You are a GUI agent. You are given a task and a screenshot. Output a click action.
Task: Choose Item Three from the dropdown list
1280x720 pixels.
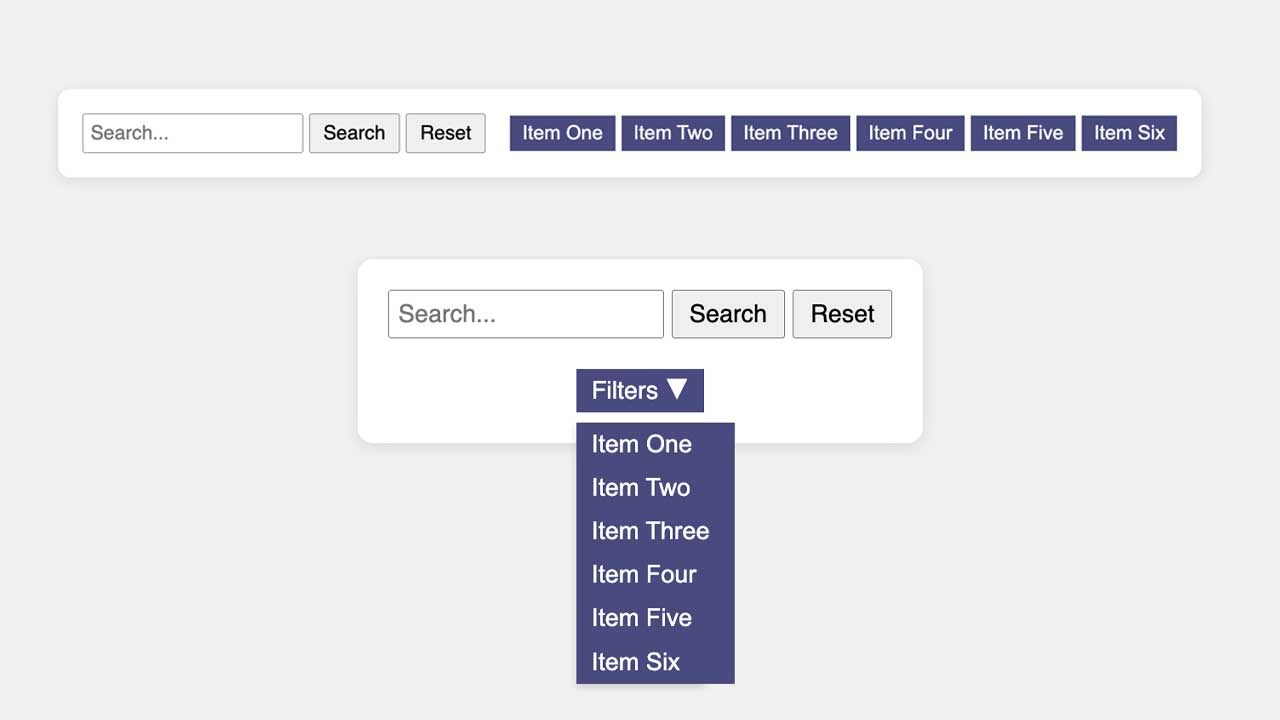[x=650, y=531]
